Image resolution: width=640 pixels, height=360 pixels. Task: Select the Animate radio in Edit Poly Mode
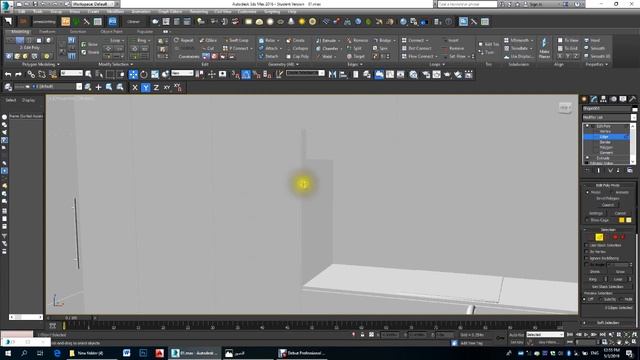pos(611,192)
